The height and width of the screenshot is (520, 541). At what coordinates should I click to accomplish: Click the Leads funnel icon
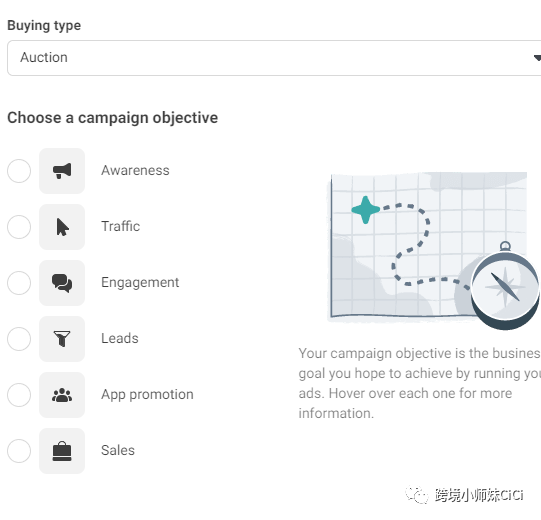(62, 339)
